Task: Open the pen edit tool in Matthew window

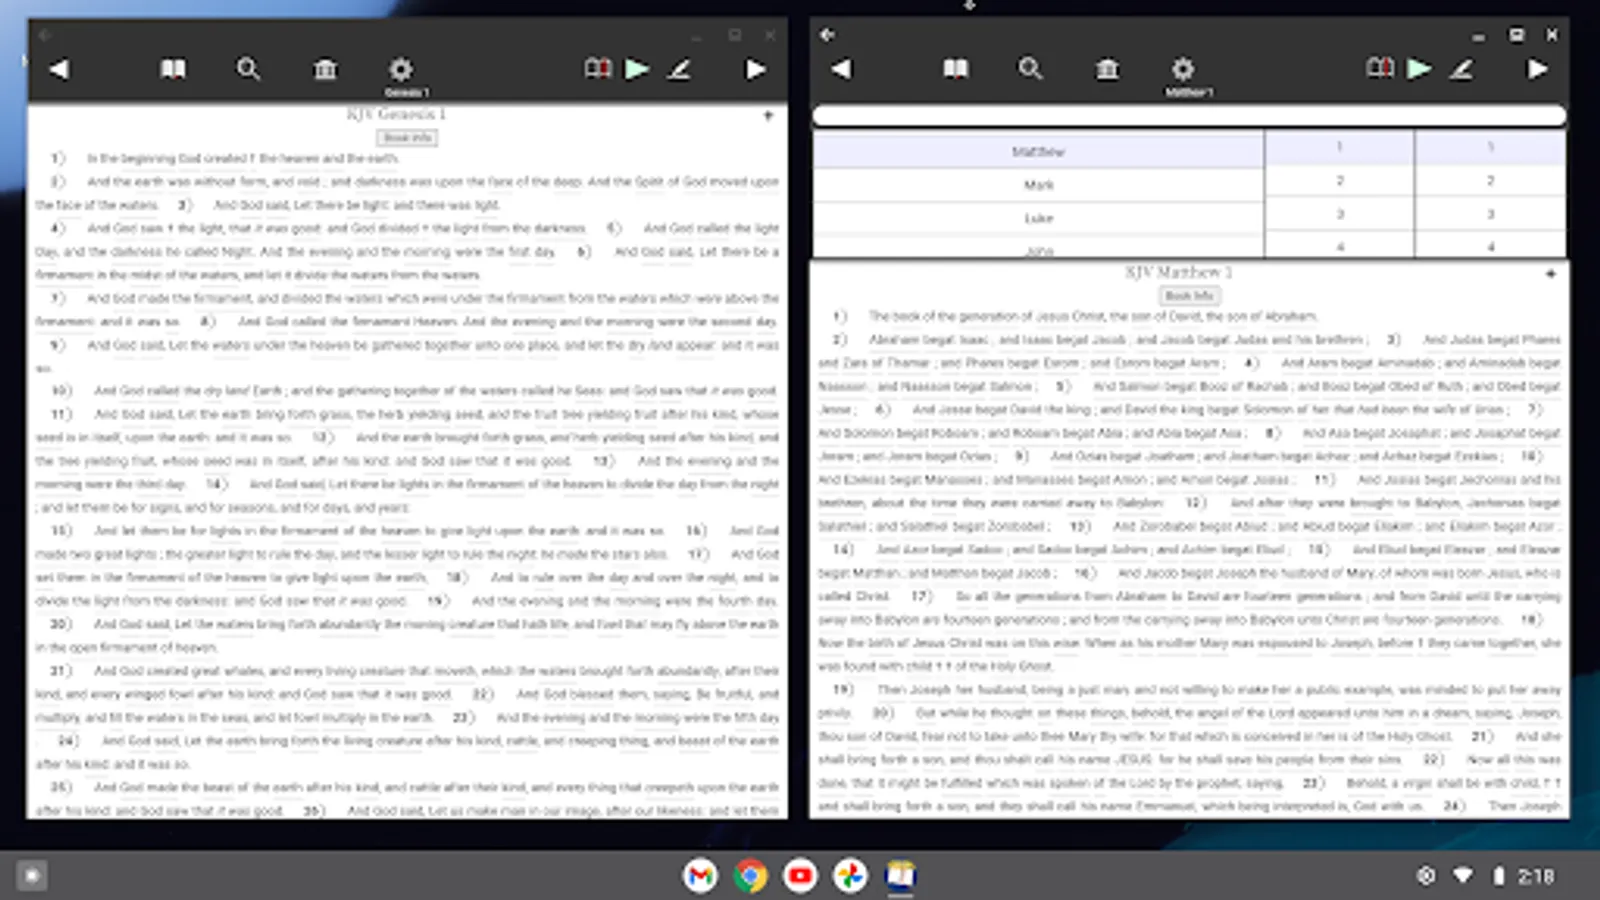Action: pyautogui.click(x=1461, y=69)
